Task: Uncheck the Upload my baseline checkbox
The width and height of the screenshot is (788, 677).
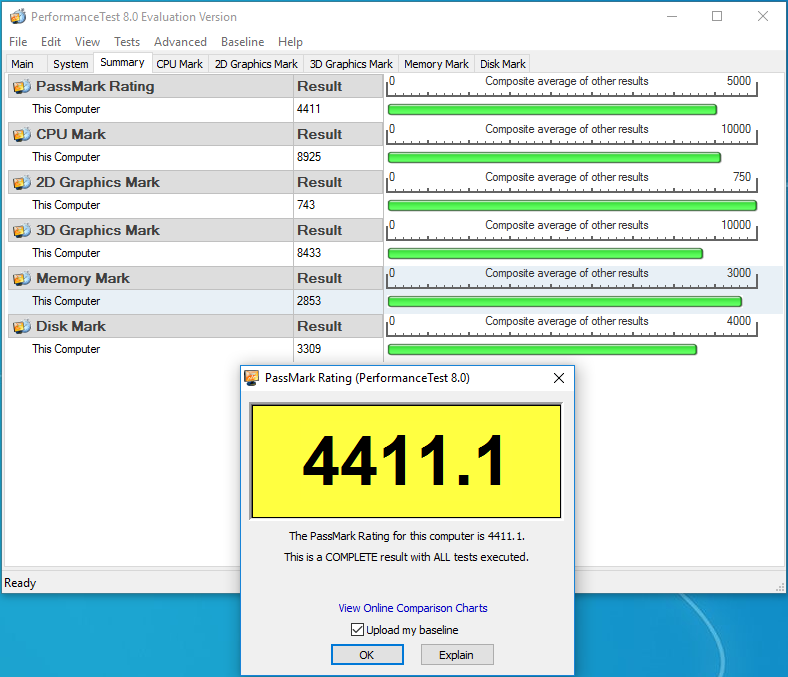Action: tap(357, 629)
